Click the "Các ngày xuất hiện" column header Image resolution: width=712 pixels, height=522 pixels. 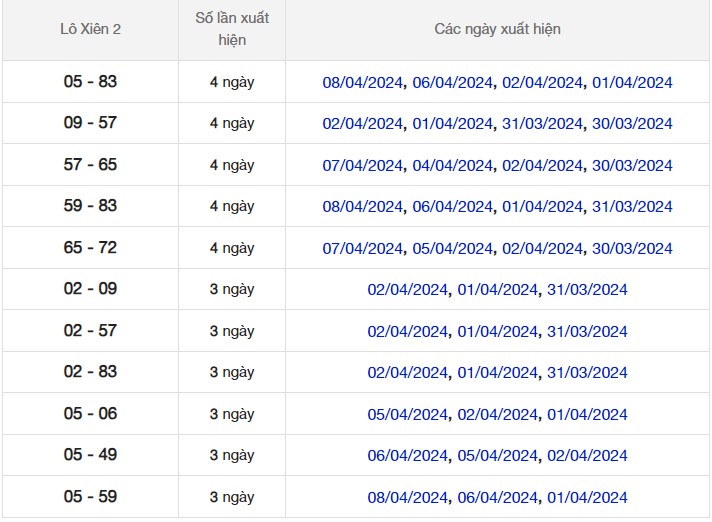pos(497,29)
